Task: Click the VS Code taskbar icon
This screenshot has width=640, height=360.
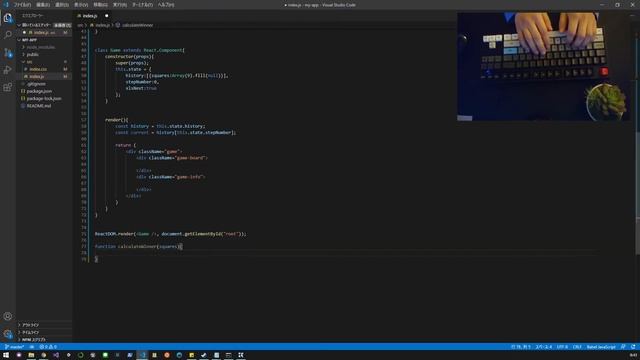Action: pos(142,355)
